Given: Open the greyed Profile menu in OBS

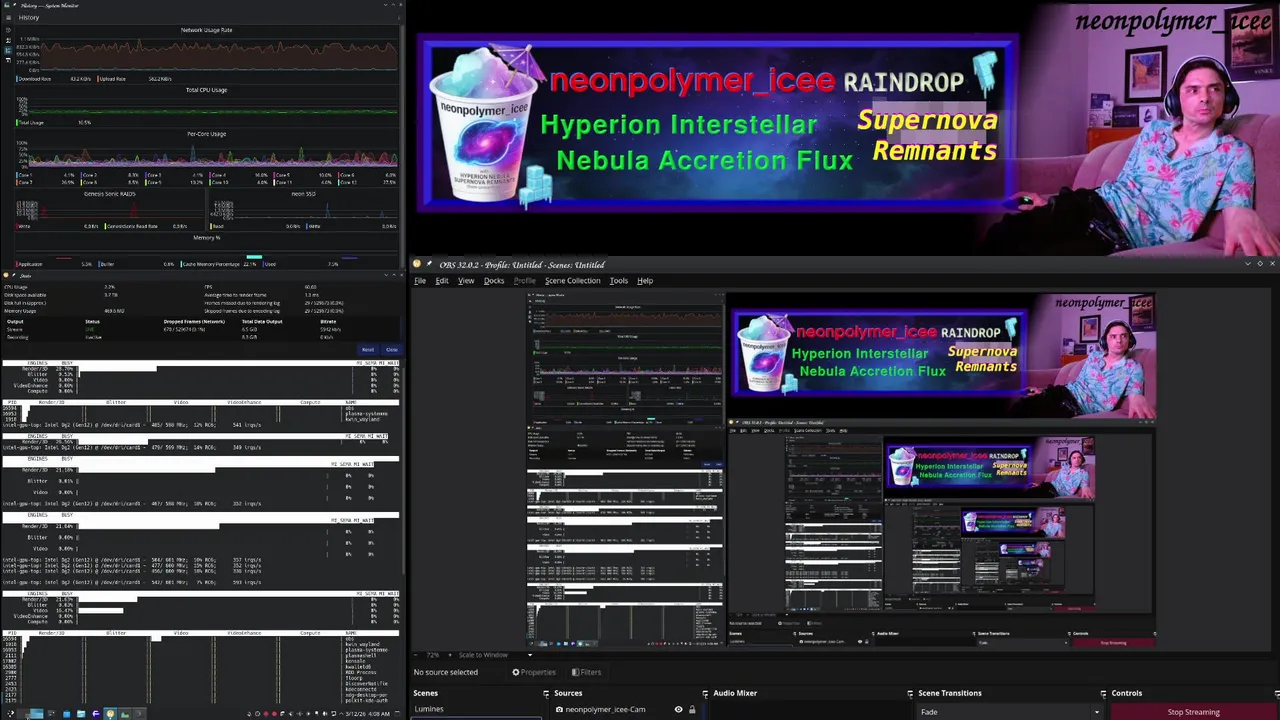Looking at the screenshot, I should tap(525, 281).
